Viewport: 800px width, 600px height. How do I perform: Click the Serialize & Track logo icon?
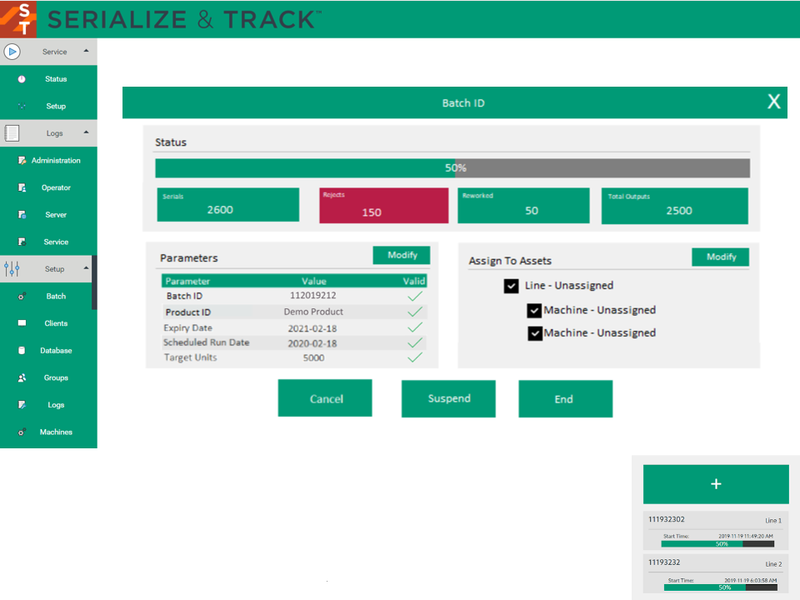(x=18, y=19)
